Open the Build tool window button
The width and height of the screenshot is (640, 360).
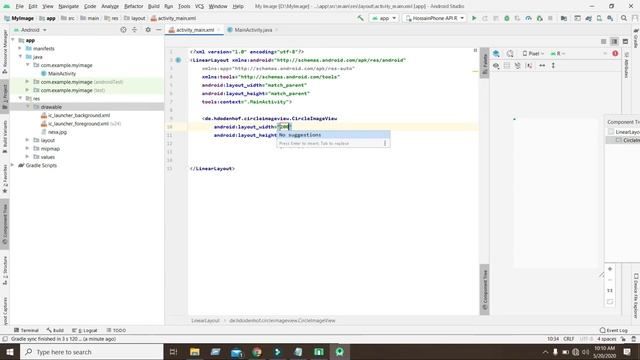coord(56,330)
